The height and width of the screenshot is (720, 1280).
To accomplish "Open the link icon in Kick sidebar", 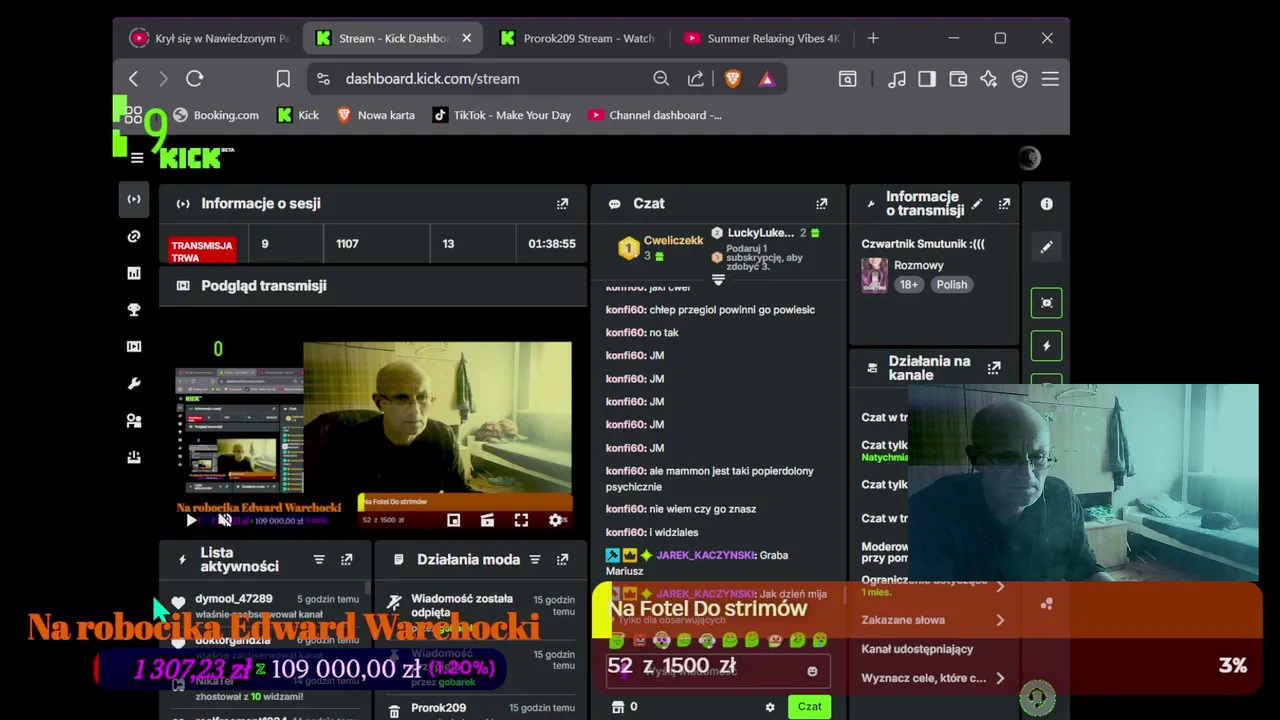I will (x=134, y=236).
